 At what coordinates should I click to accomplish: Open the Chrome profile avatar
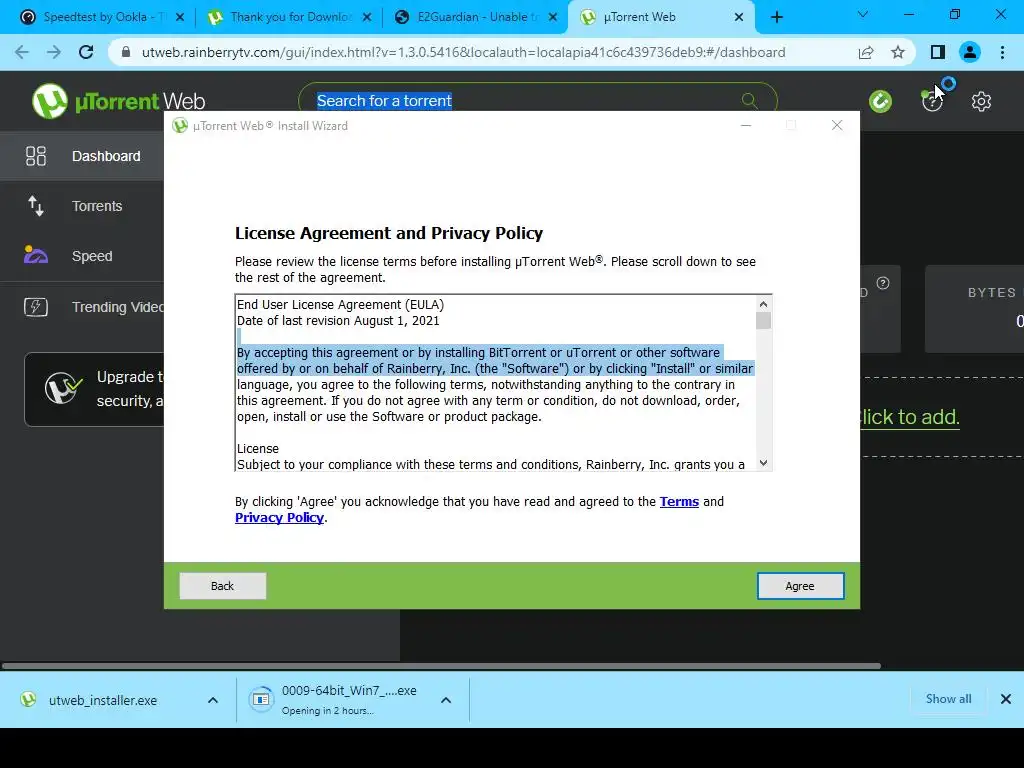point(970,52)
